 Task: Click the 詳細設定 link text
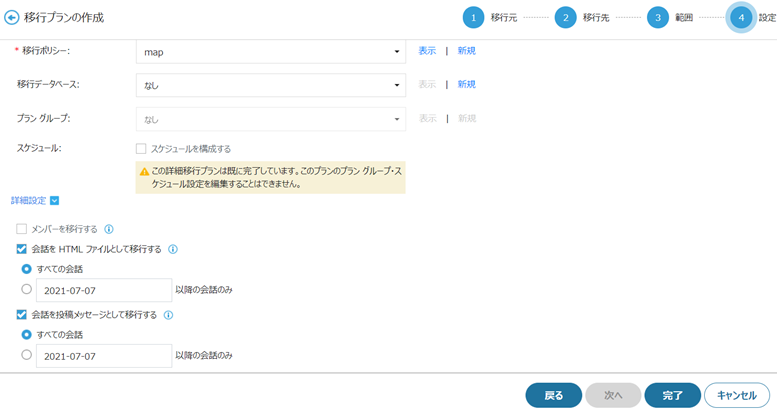point(28,201)
